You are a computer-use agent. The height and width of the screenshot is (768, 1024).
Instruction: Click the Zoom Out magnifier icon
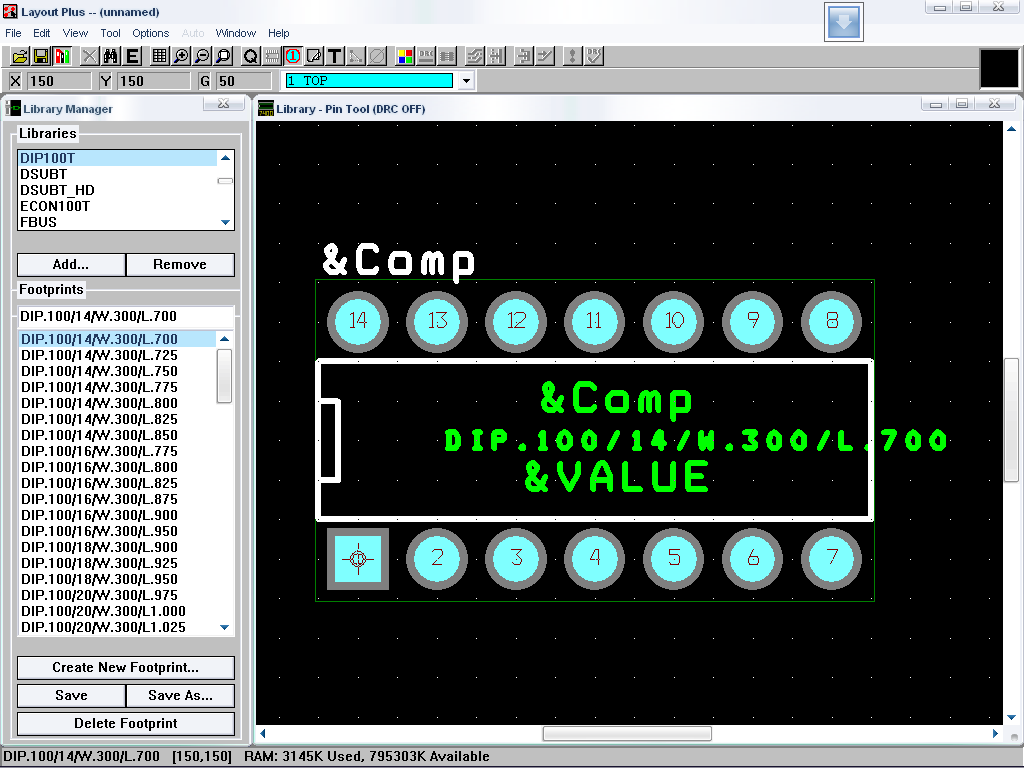point(202,56)
